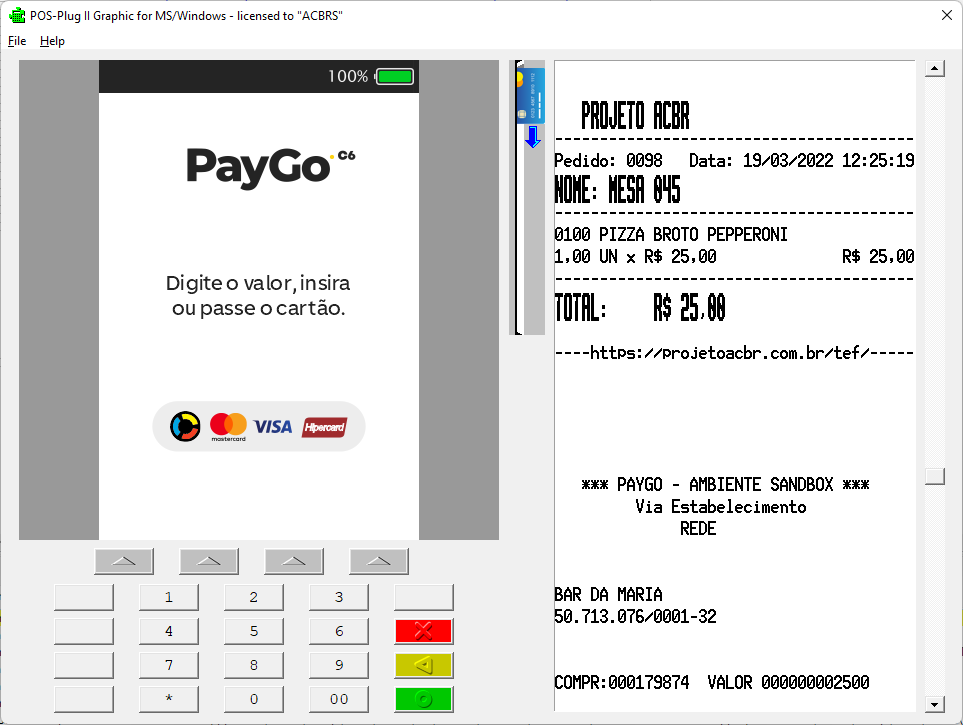Click the Elo card brand logo

185,426
